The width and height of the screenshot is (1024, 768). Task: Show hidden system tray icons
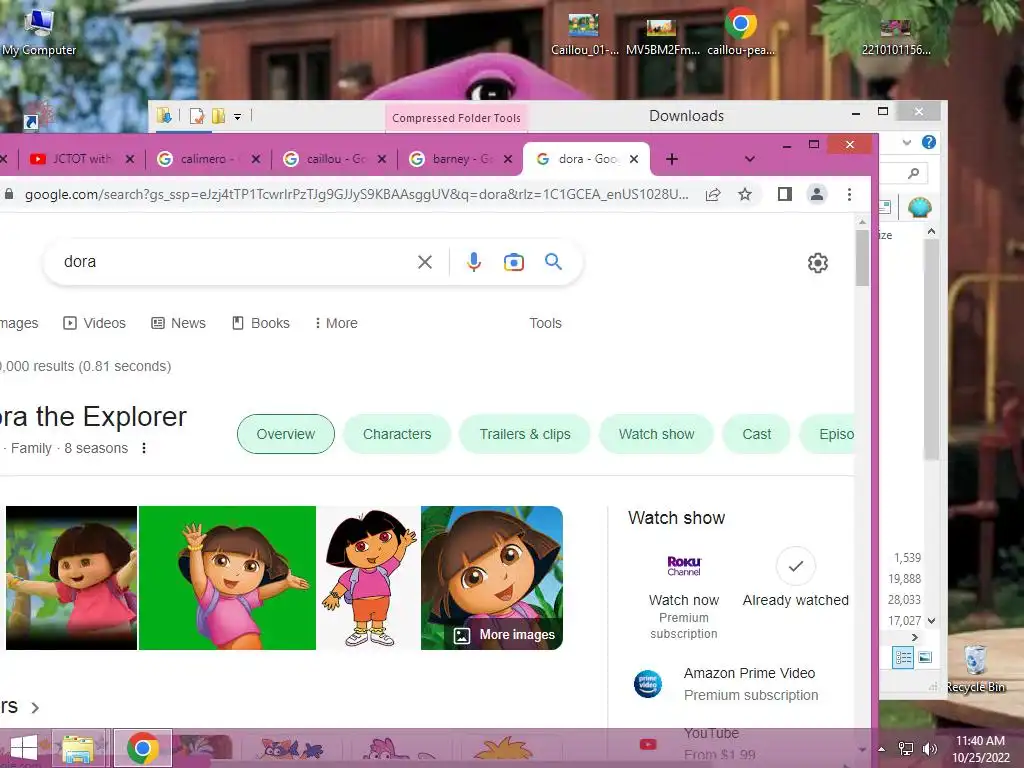881,749
